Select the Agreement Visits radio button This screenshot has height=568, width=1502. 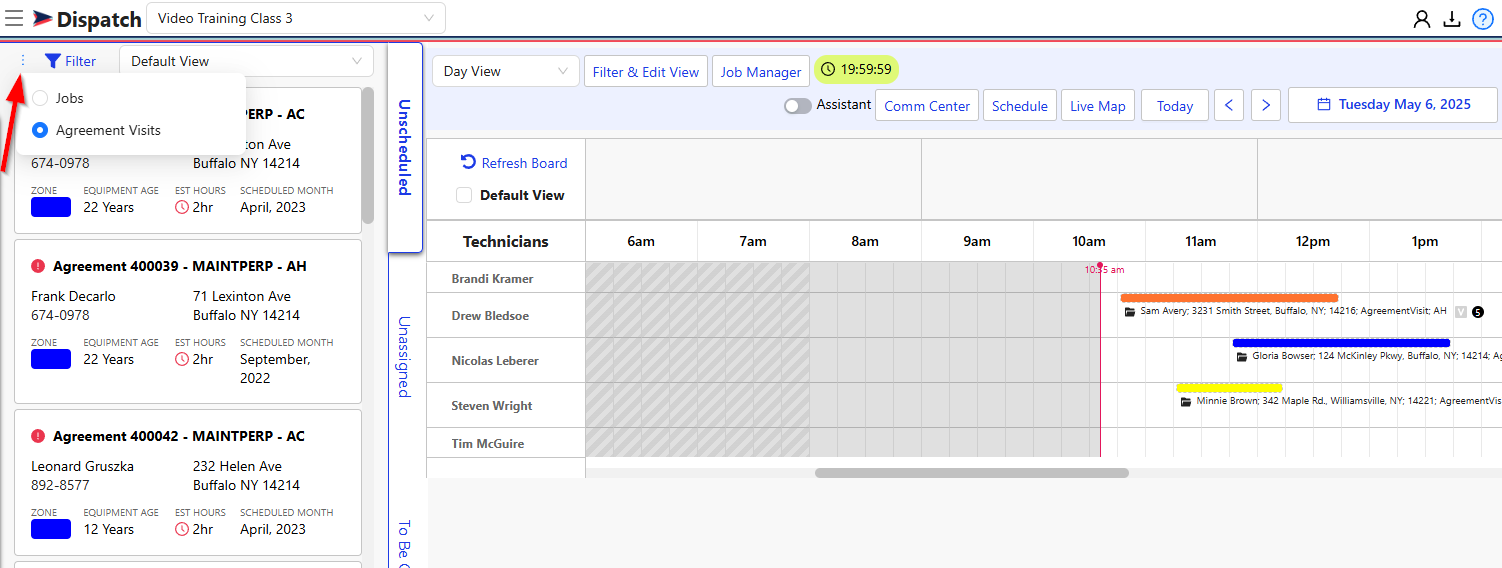[40, 130]
